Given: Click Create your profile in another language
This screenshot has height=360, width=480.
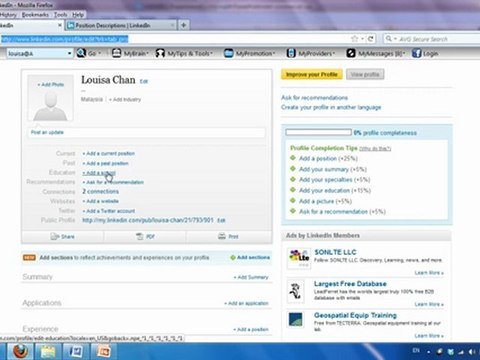Looking at the screenshot, I should tap(331, 107).
